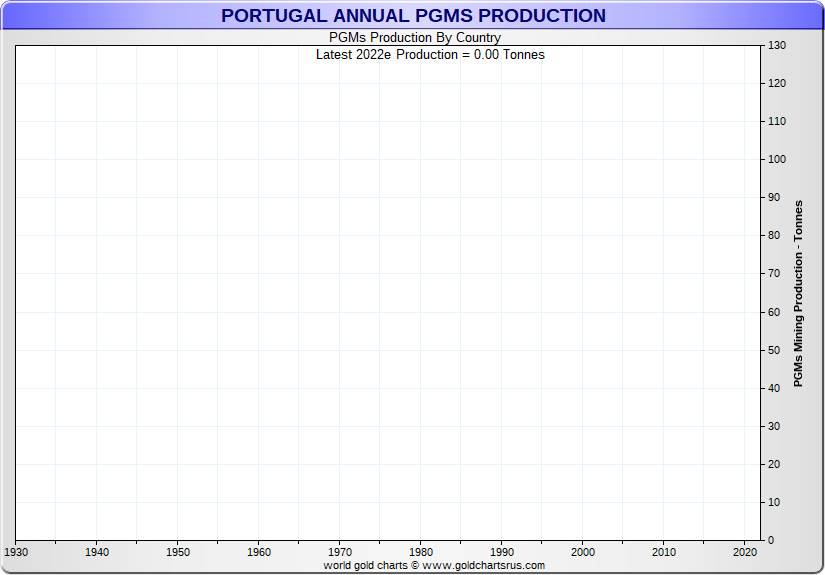Pick the 1990 label on the time axis

tap(502, 552)
